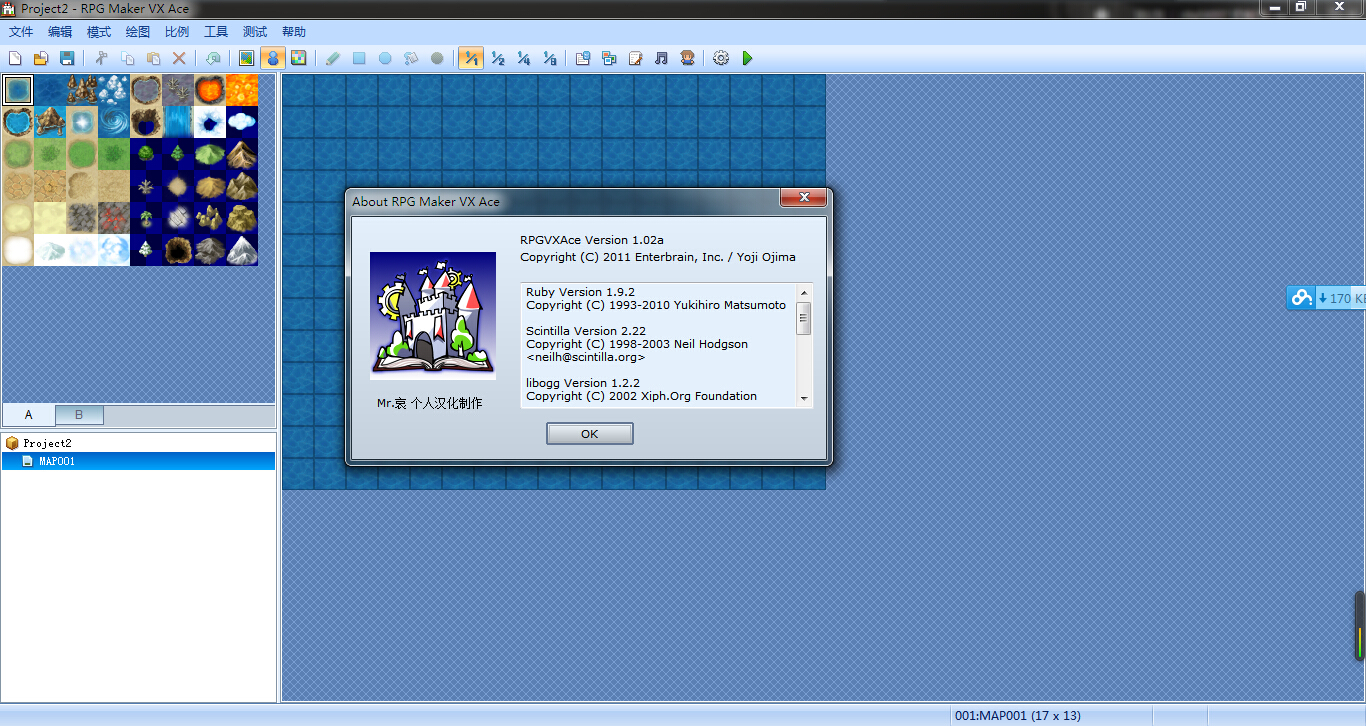This screenshot has width=1366, height=726.
Task: Select the Cut scissors icon
Action: click(x=101, y=59)
